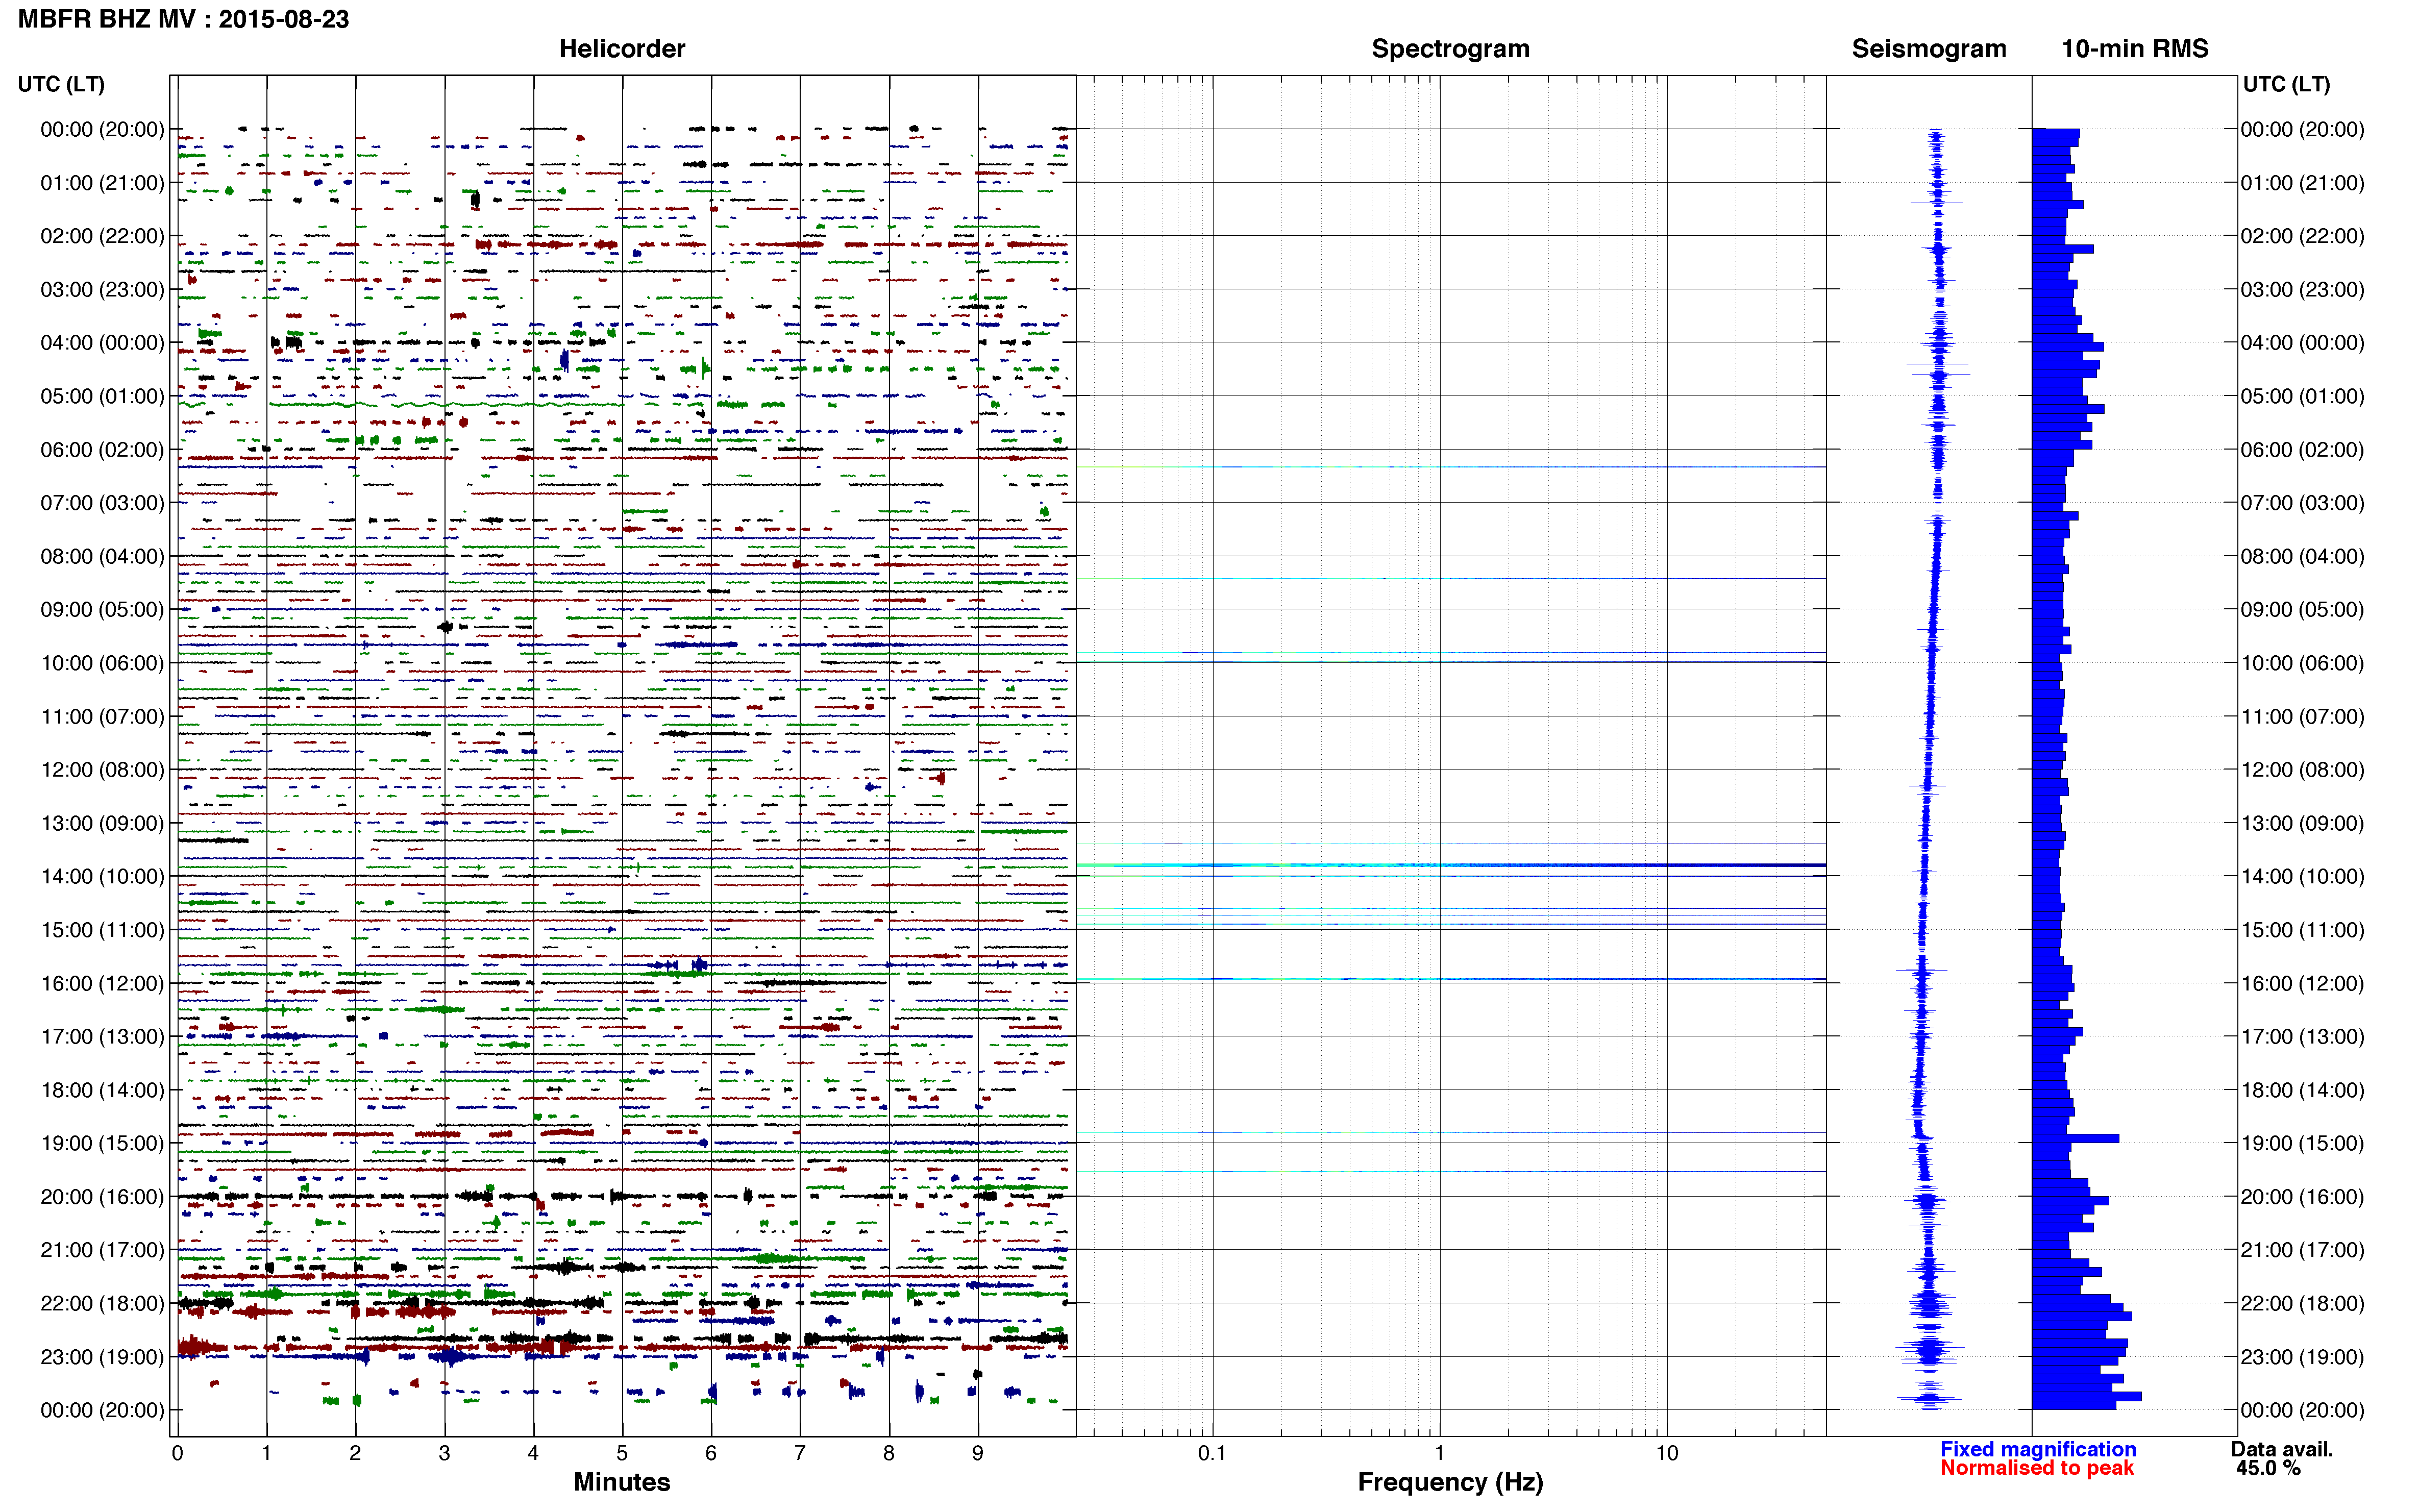Click left time label 13:00 (09:00)
2419x1512 pixels.
click(x=102, y=823)
